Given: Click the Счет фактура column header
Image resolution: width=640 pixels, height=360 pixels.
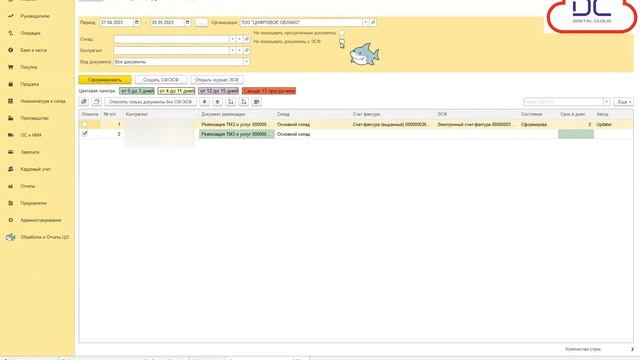Looking at the screenshot, I should point(393,114).
